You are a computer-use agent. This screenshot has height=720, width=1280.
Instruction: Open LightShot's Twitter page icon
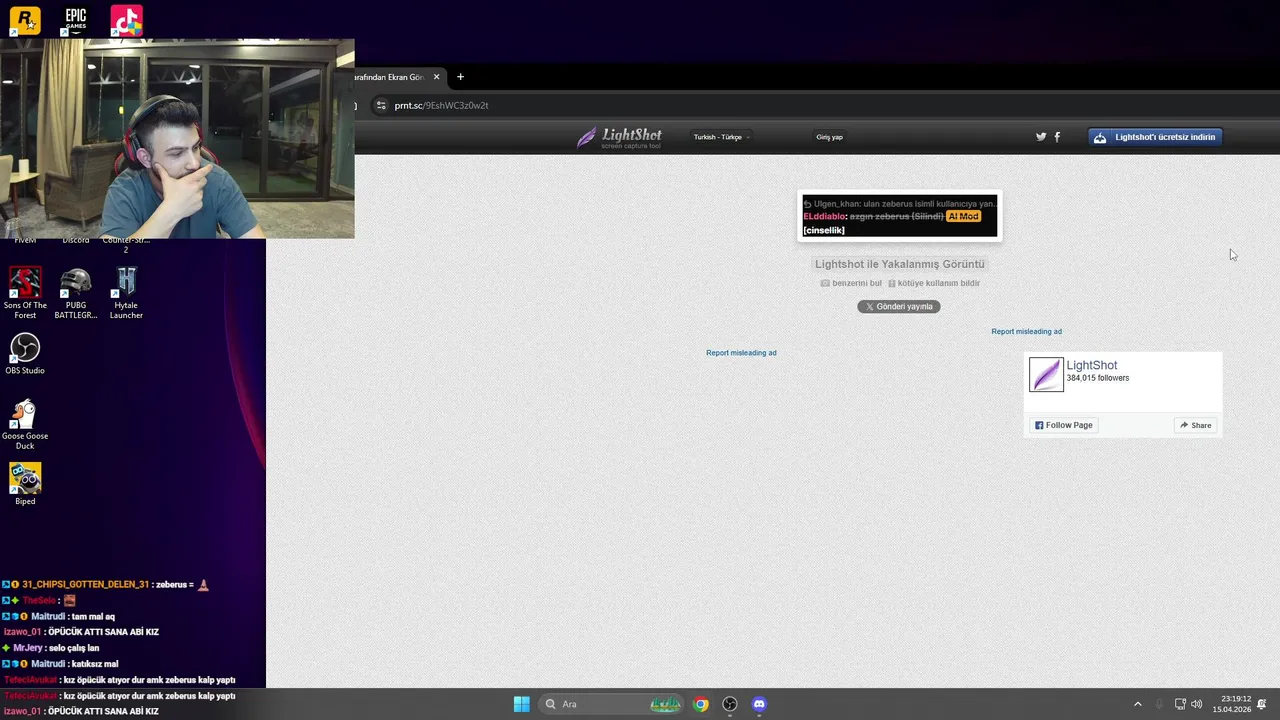[1041, 137]
